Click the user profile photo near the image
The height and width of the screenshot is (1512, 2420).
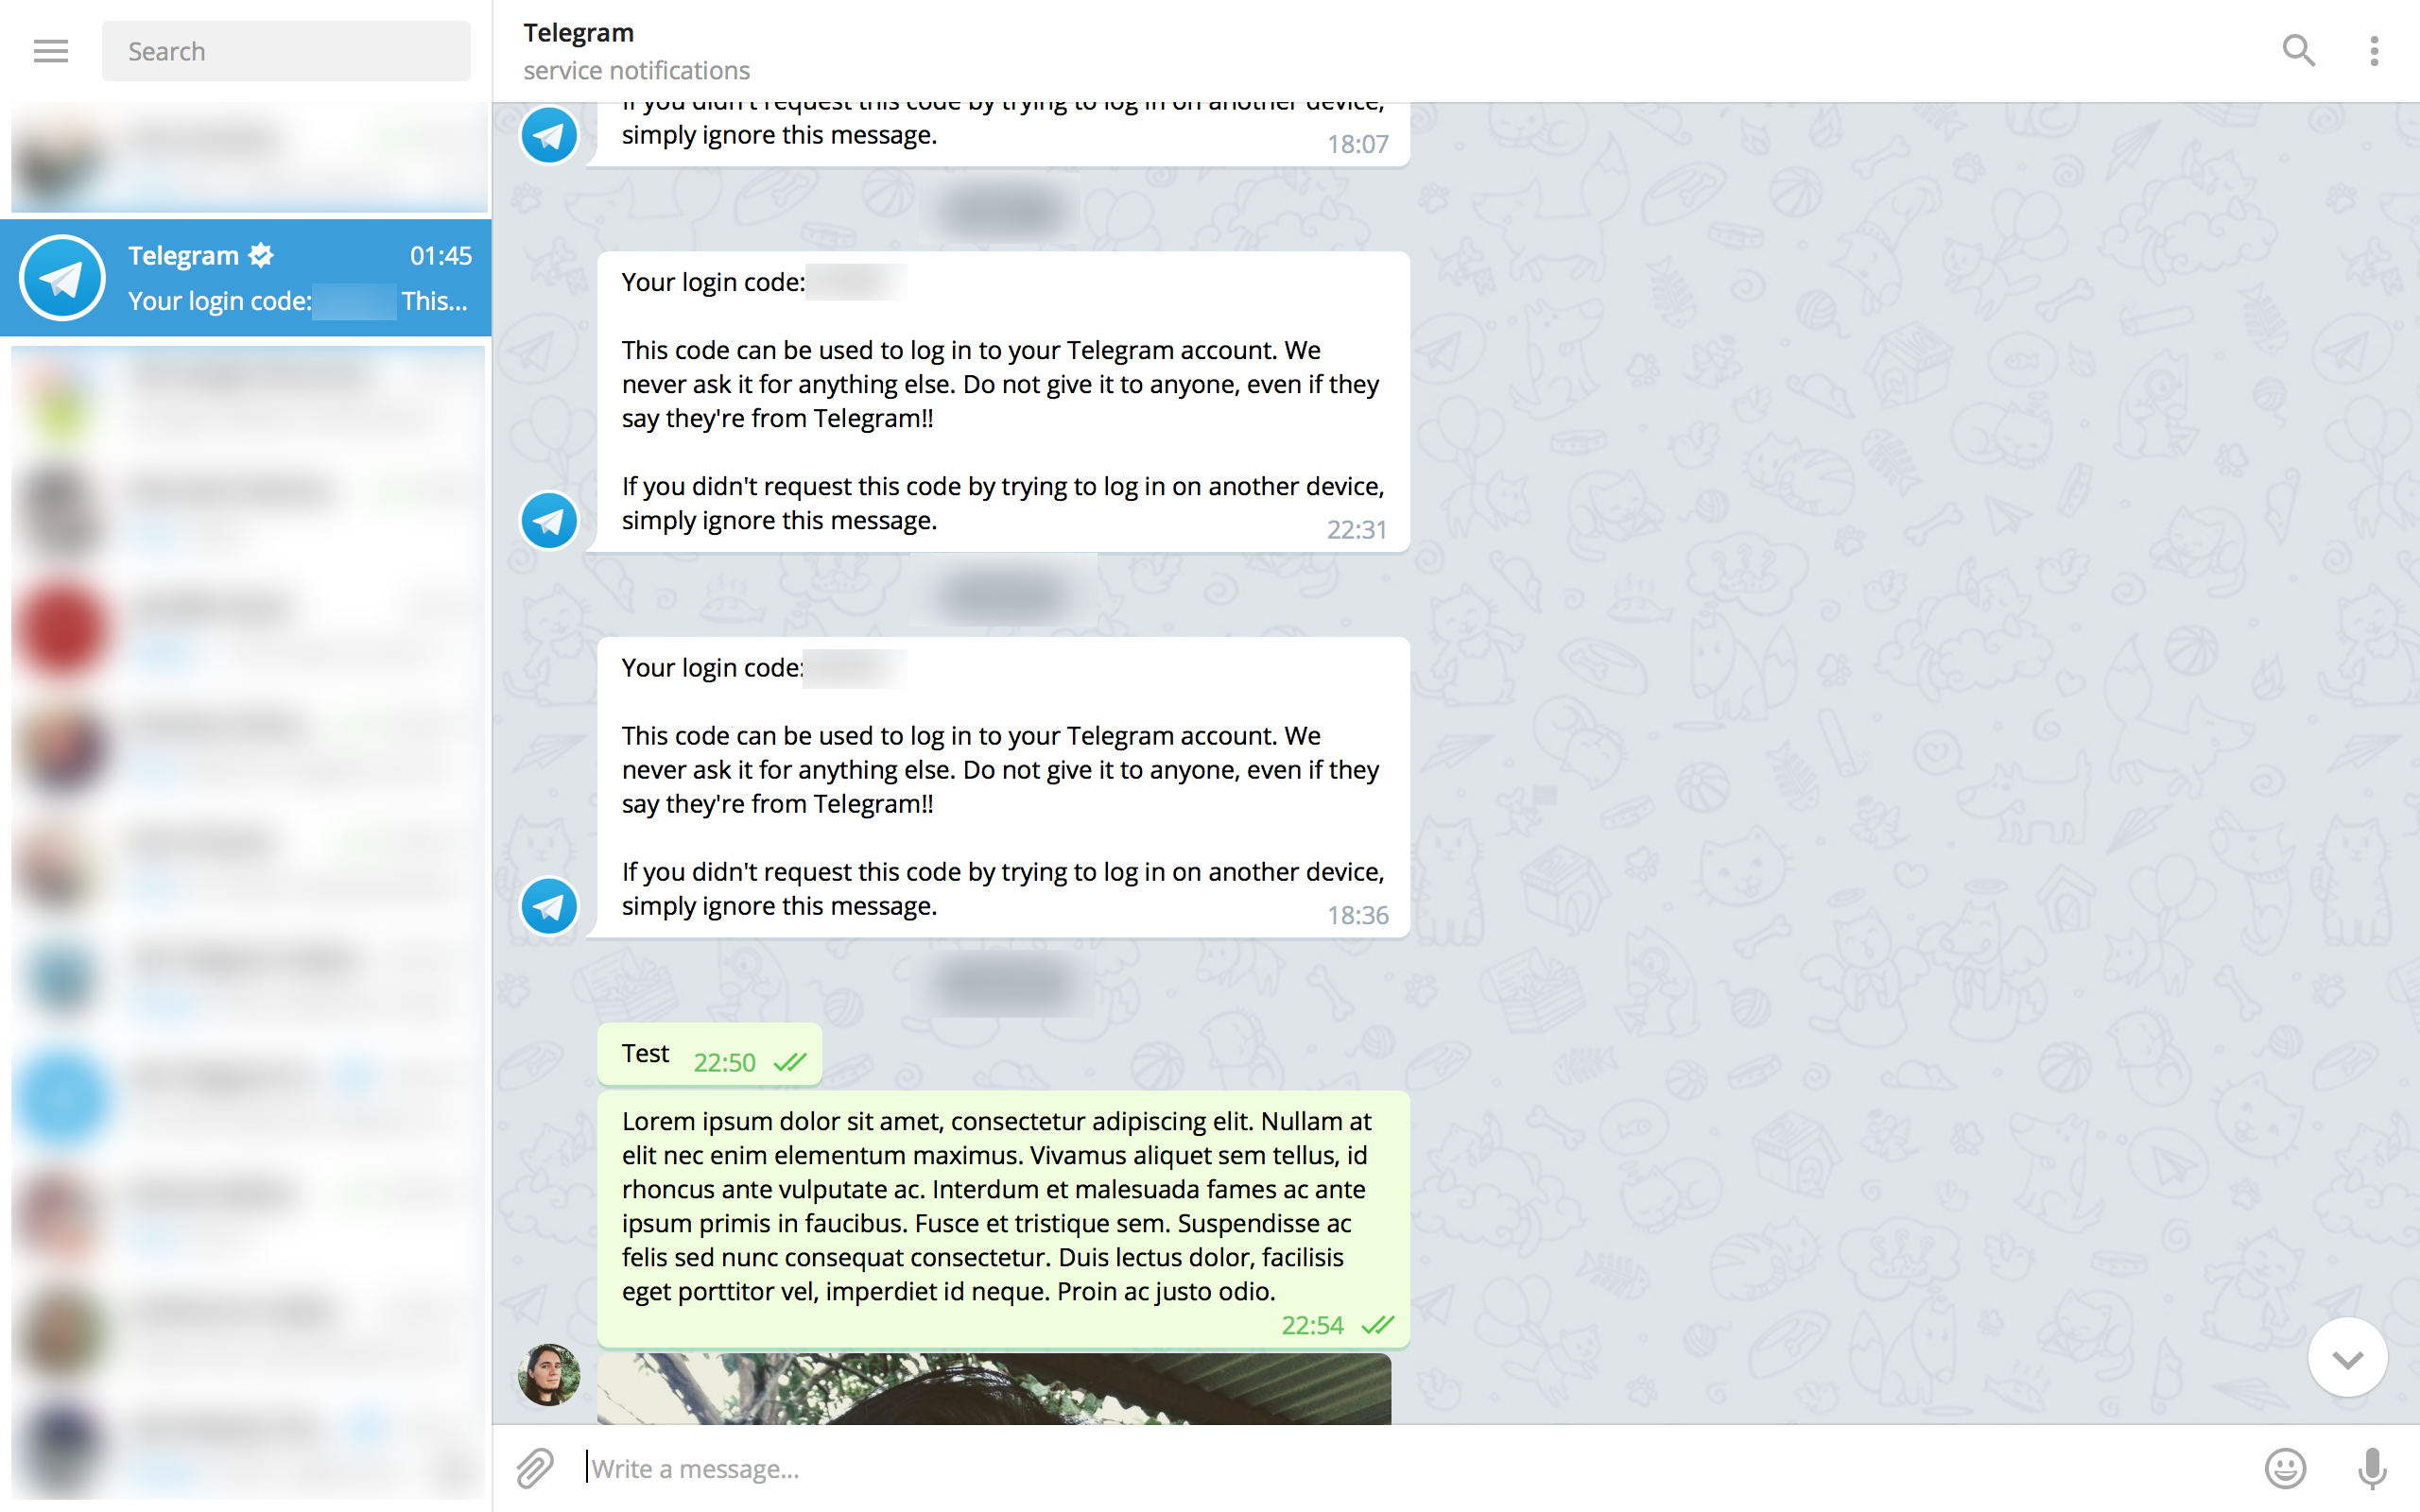[x=549, y=1374]
